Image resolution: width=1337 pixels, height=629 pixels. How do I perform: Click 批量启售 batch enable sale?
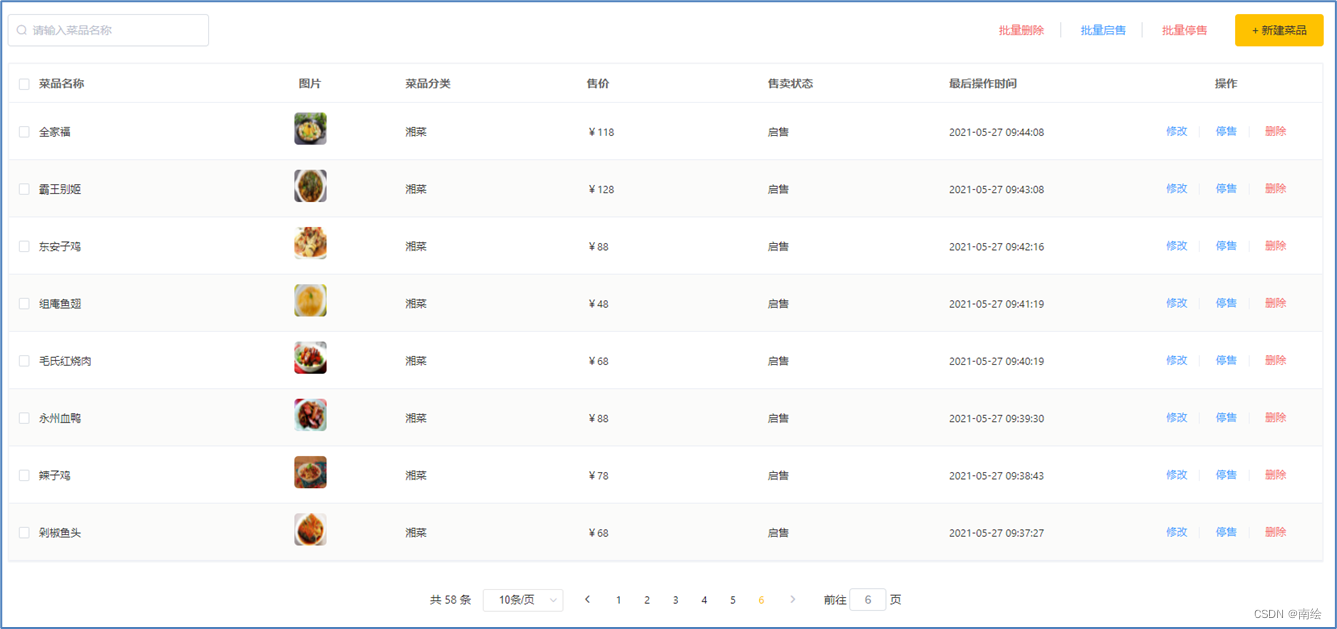(1103, 31)
